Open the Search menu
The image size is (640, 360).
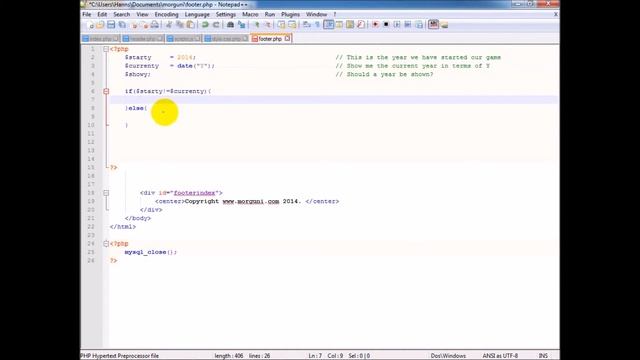[122, 14]
